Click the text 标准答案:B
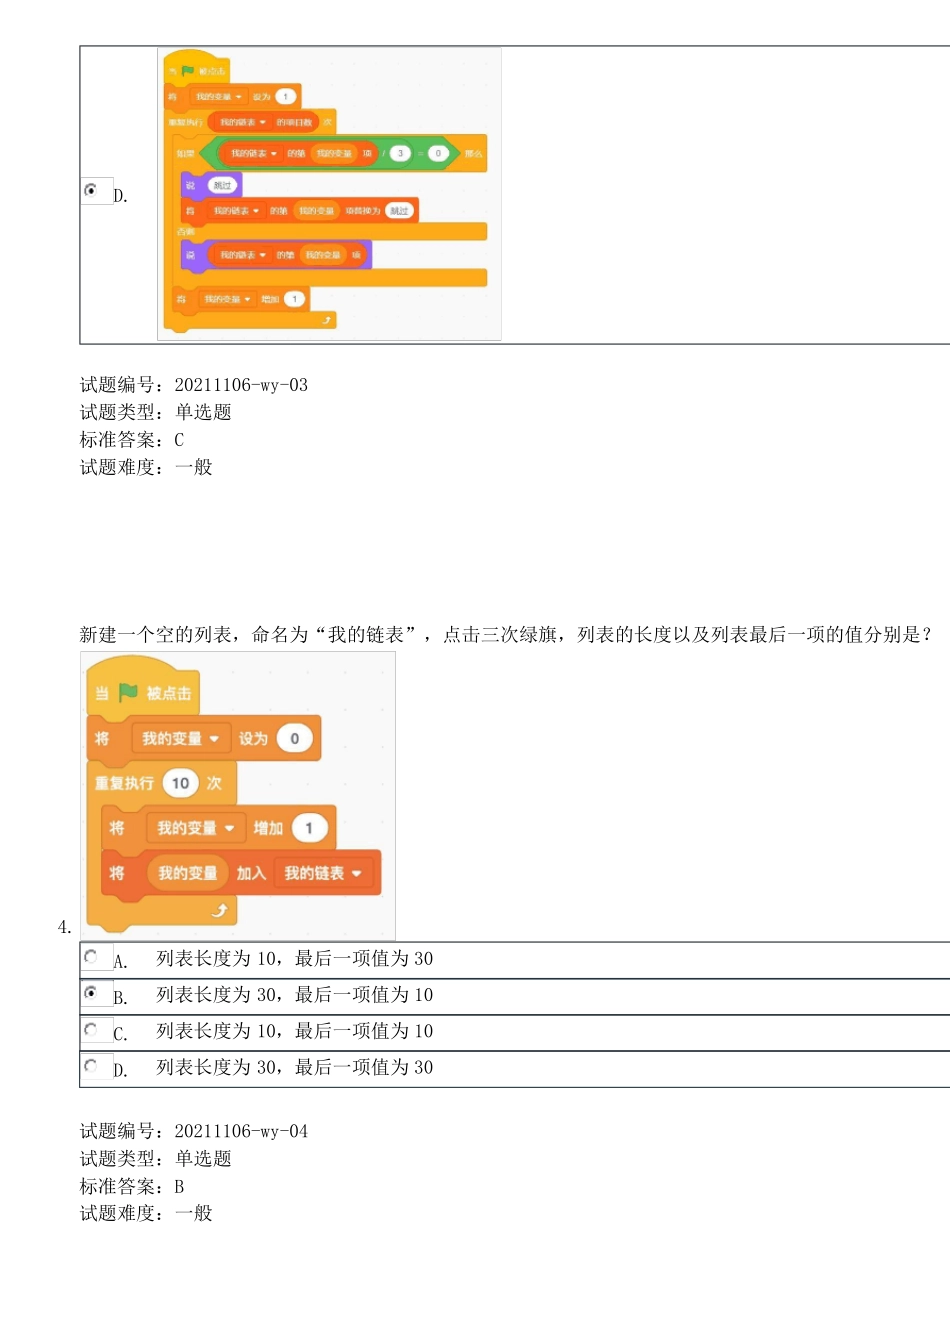The height and width of the screenshot is (1344, 950). point(132,1186)
